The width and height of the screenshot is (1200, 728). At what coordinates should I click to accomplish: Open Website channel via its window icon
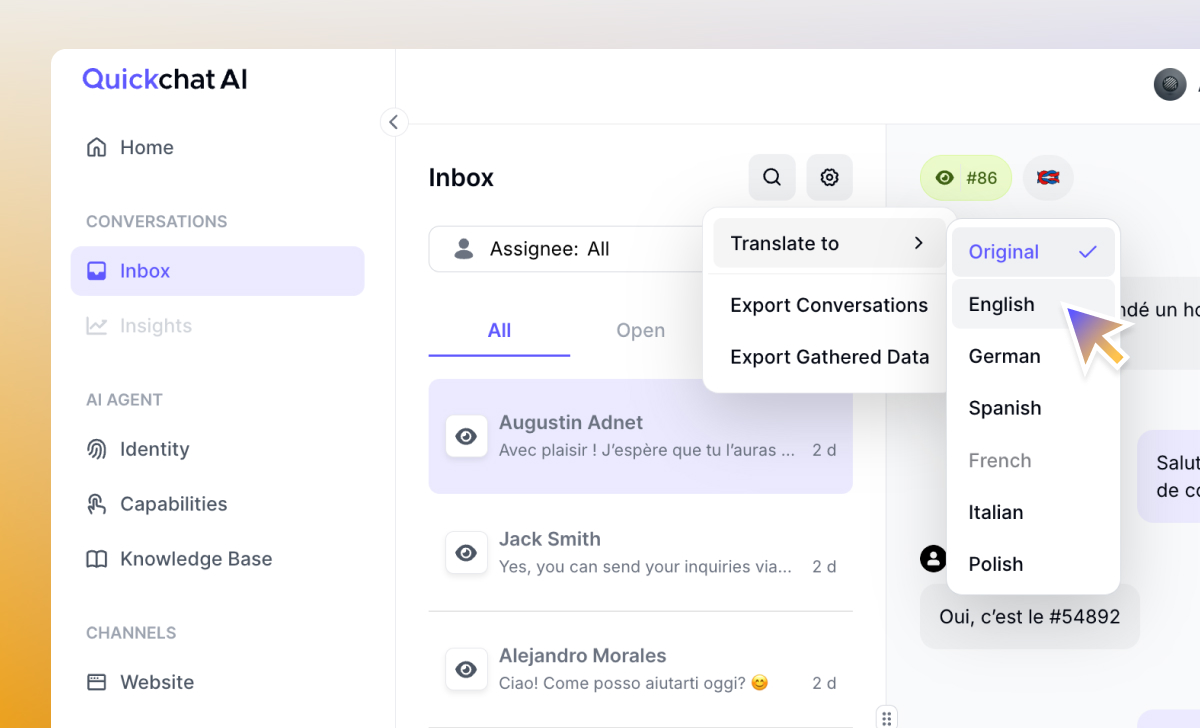[x=97, y=682]
